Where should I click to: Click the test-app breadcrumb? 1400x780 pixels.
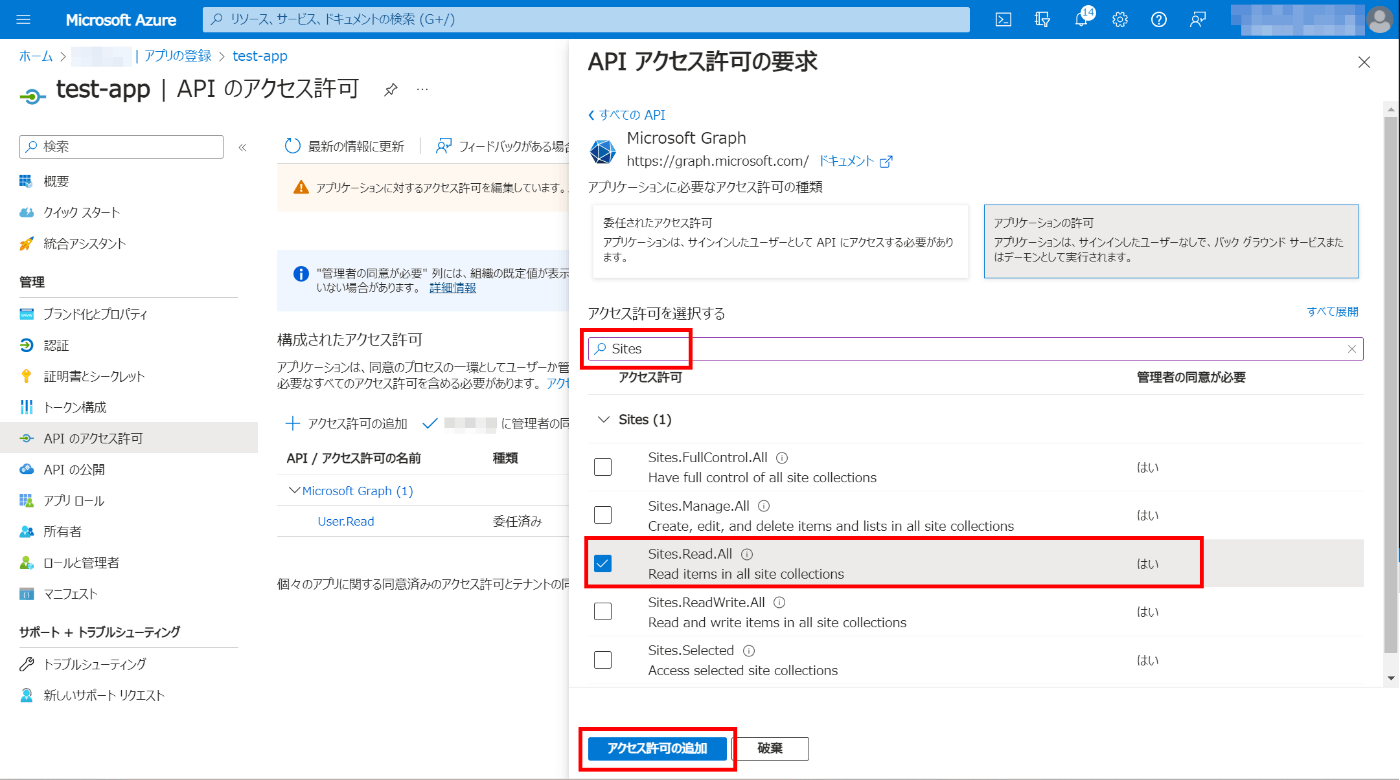260,56
